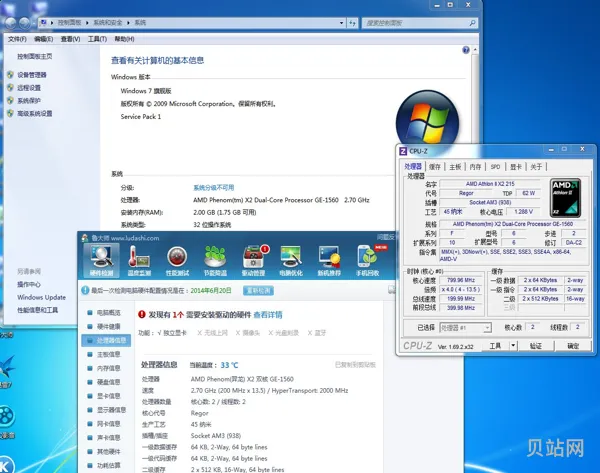Click the refresh button beside the address bar

(x=352, y=23)
